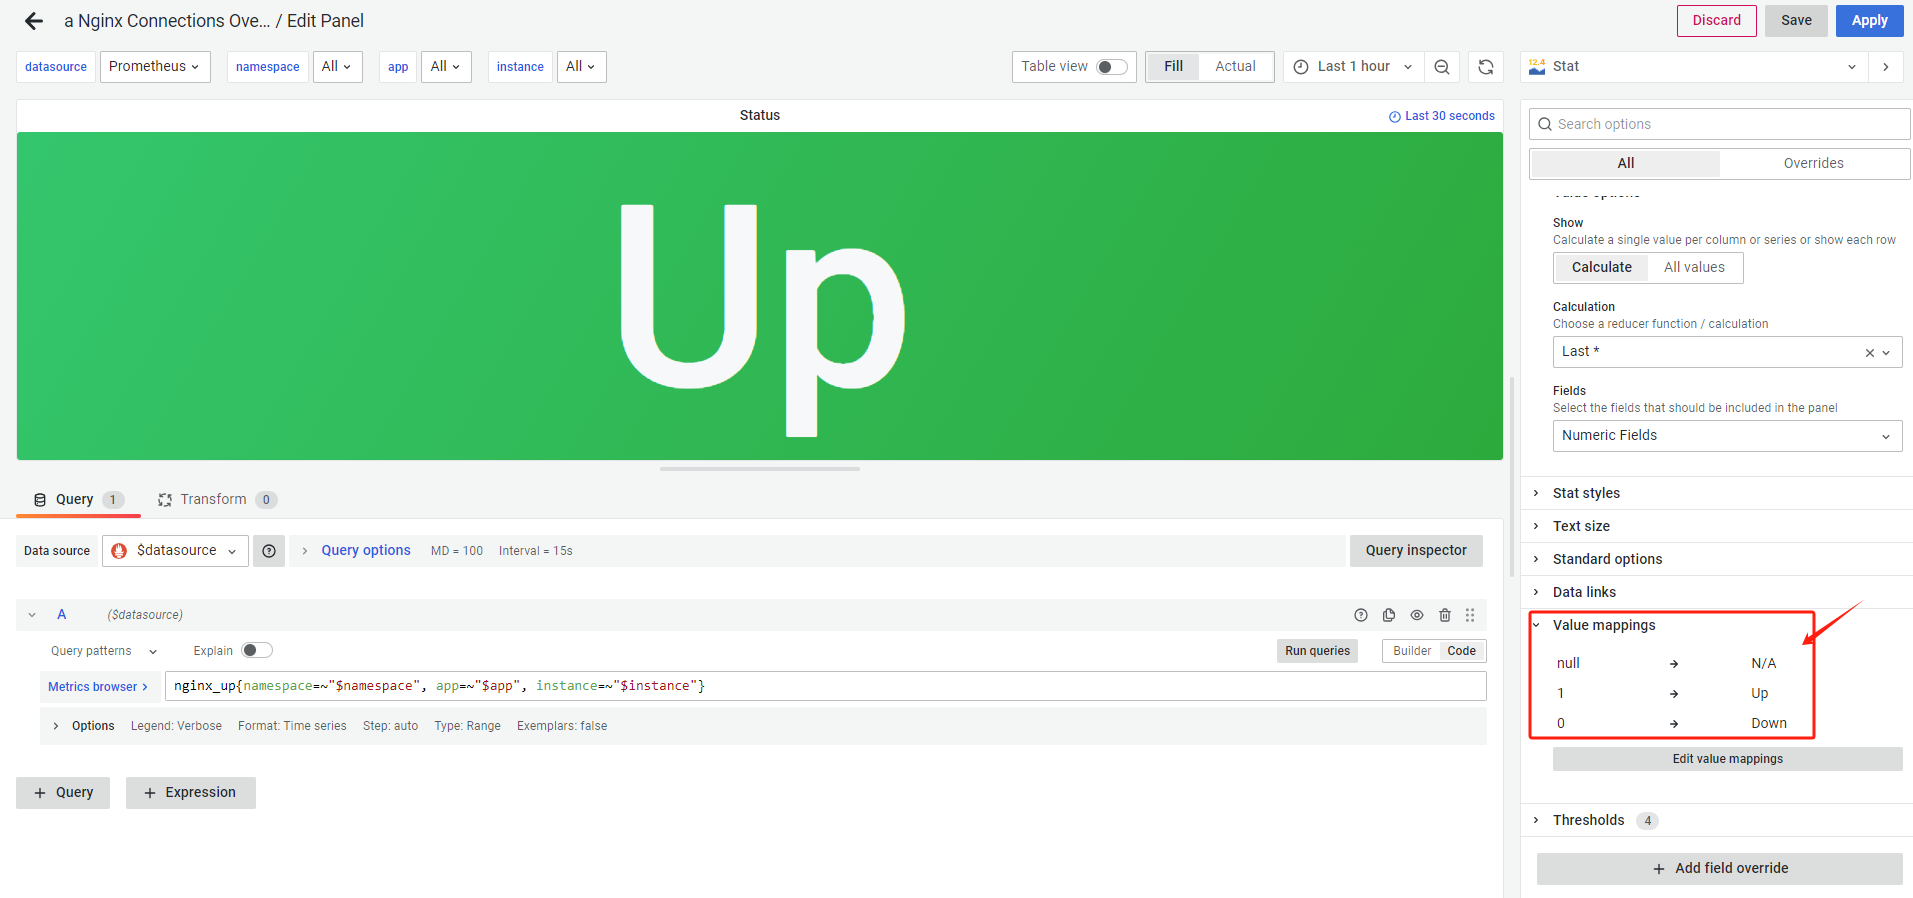Show query A help icon

[1361, 615]
